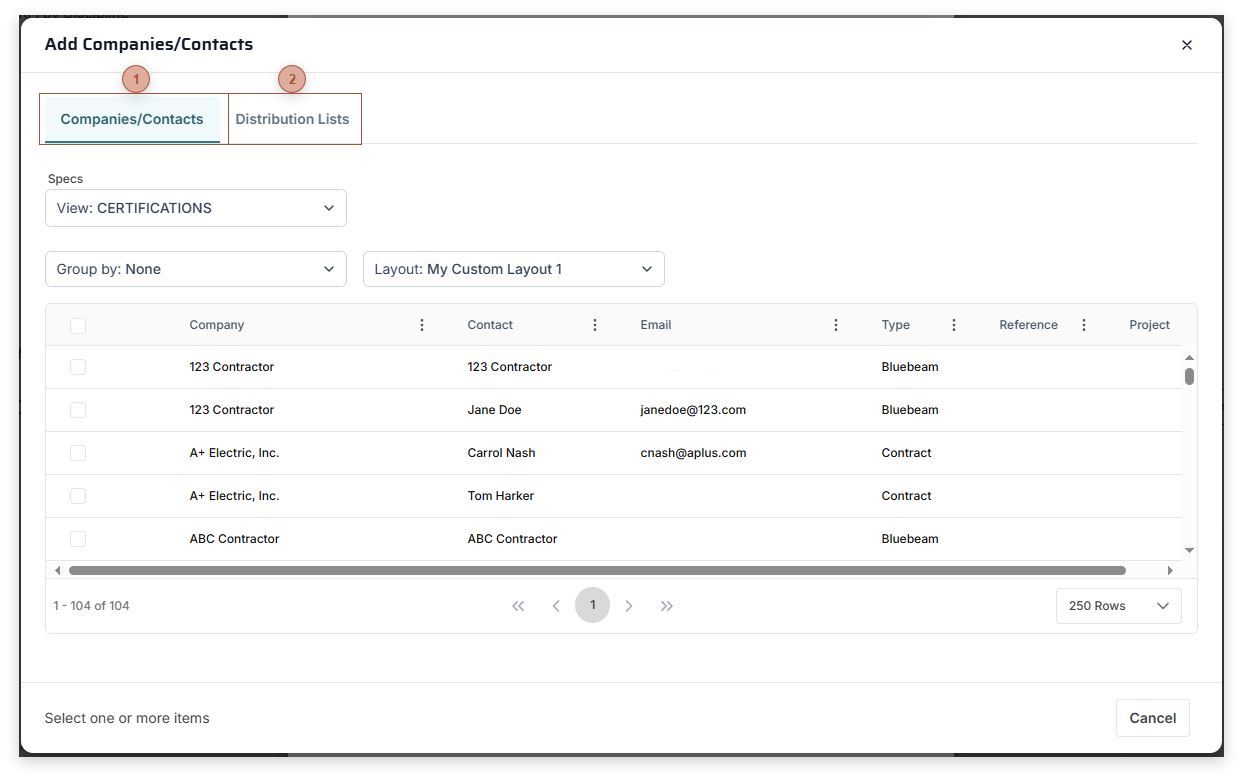Open the Layout: My Custom Layout 1 dropdown
The image size is (1243, 780).
(513, 268)
